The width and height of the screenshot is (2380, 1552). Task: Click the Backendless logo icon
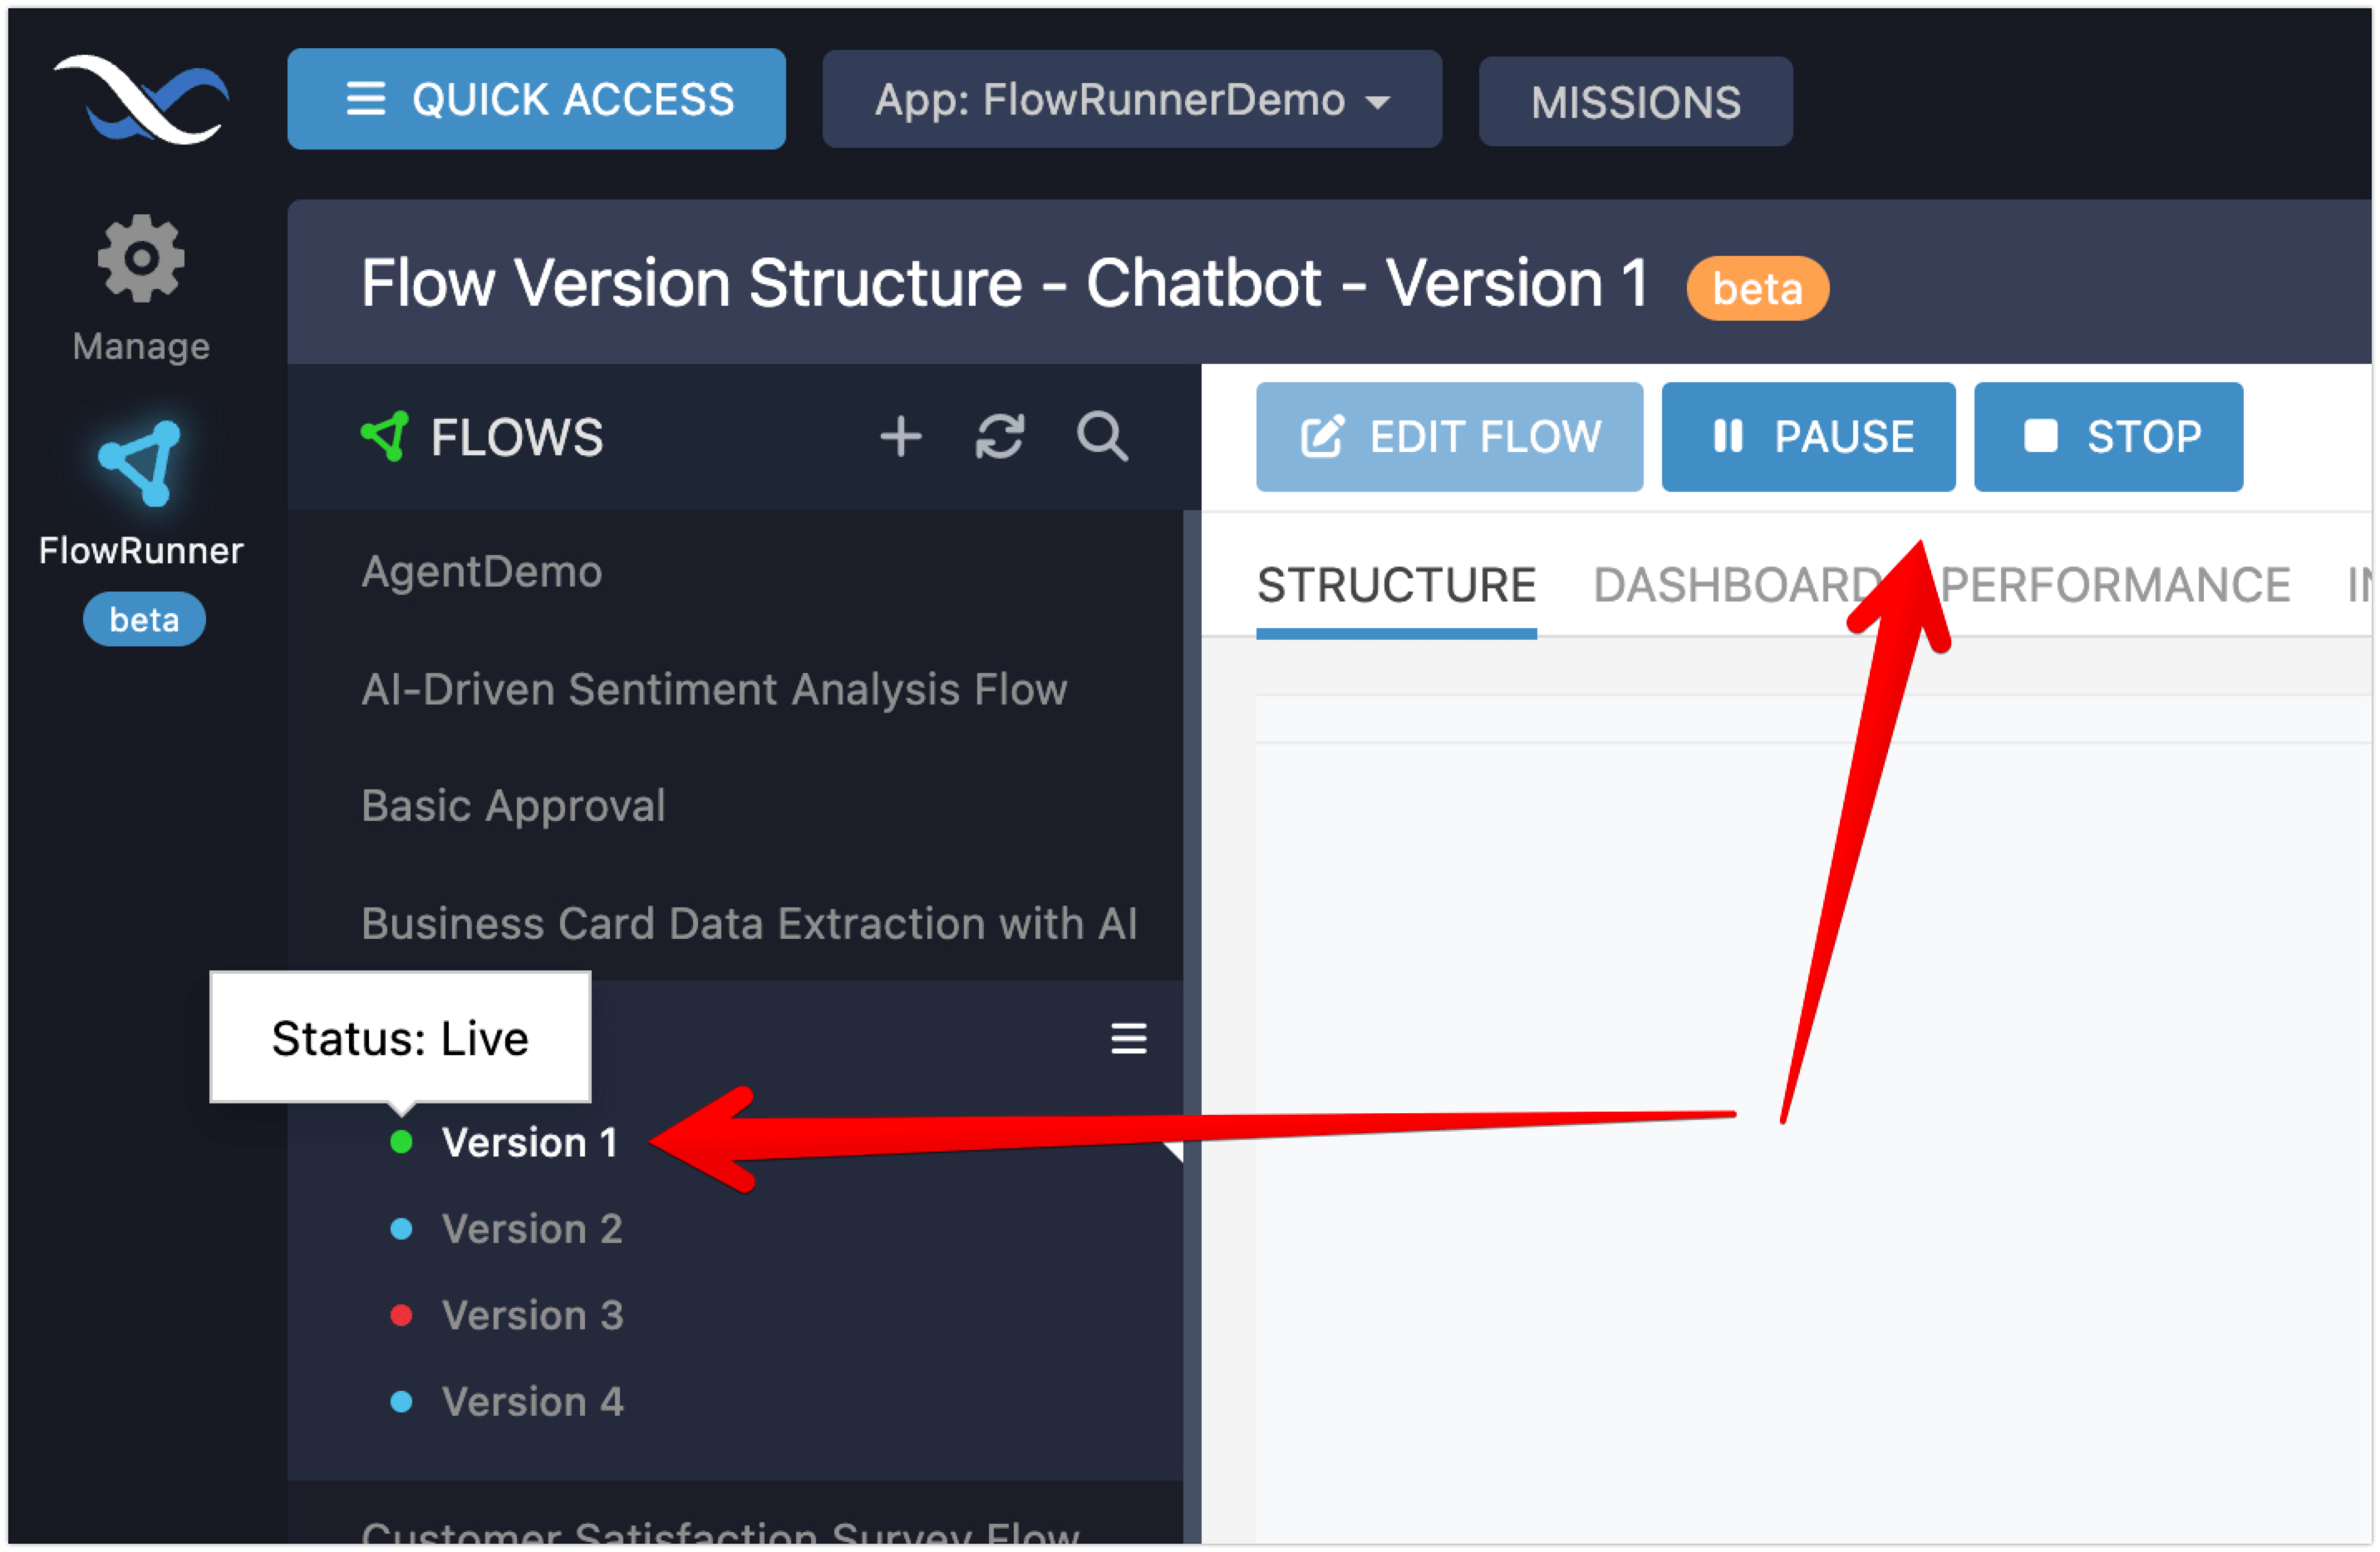pos(141,100)
